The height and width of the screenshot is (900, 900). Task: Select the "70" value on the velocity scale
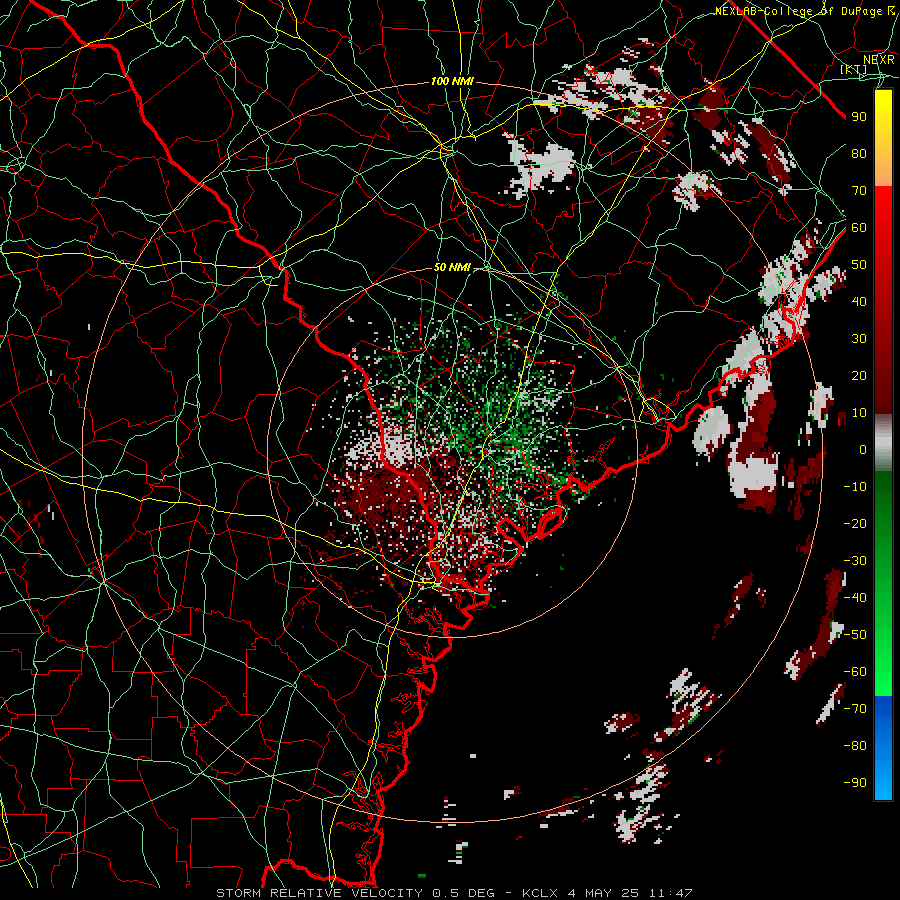pos(859,191)
